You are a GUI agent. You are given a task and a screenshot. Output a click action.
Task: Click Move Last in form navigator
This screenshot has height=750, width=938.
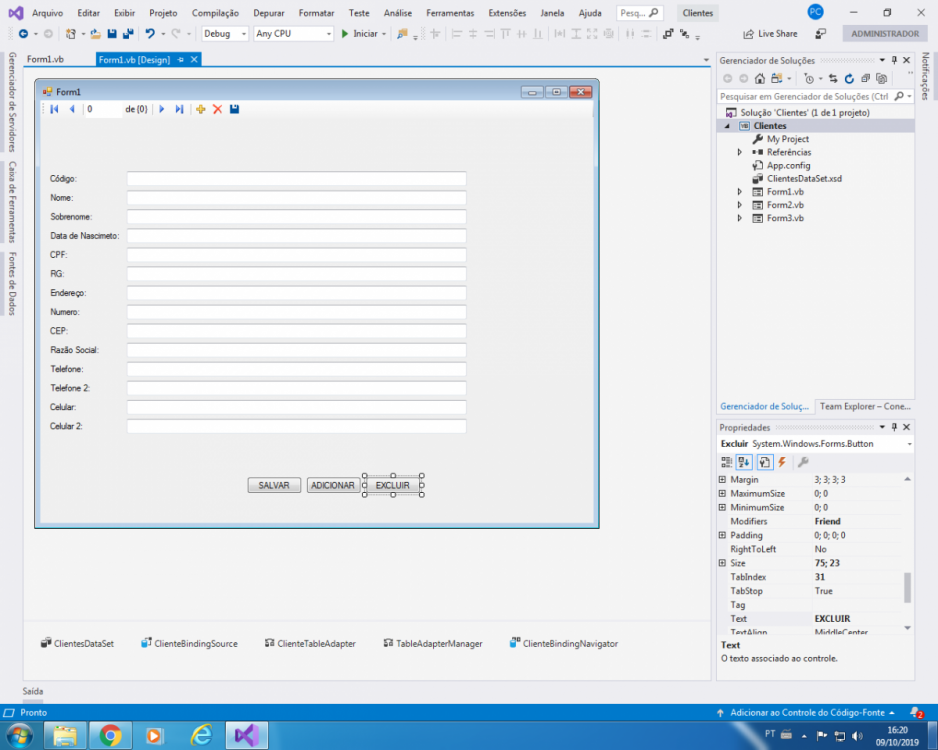tap(179, 109)
